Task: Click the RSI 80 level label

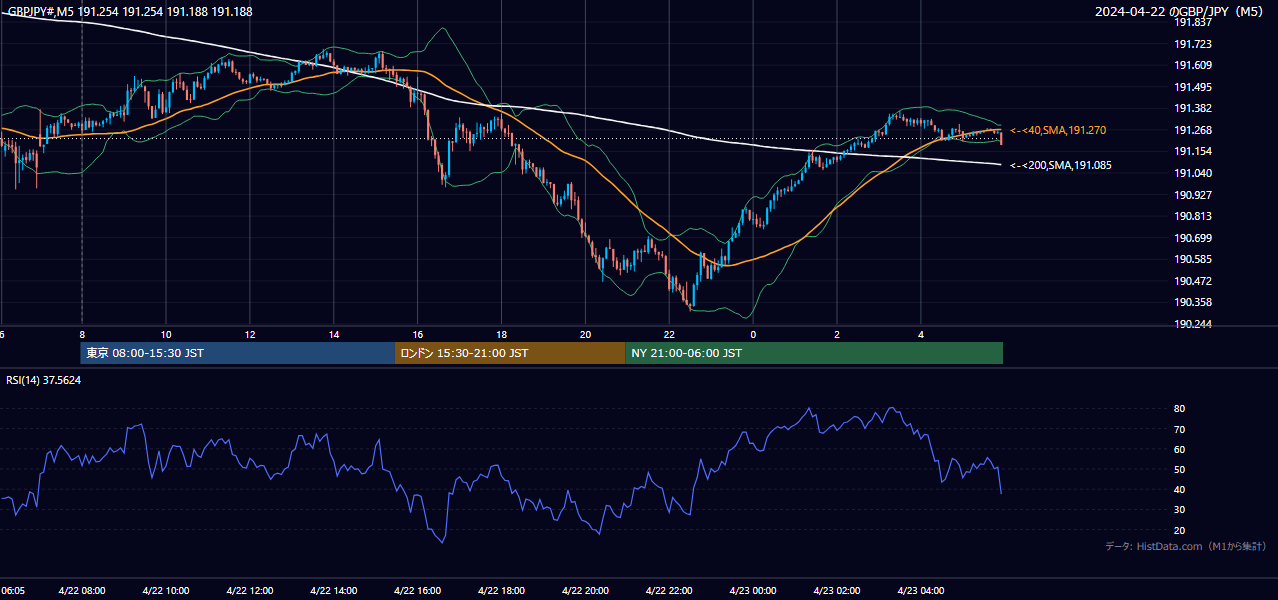Action: point(1179,409)
